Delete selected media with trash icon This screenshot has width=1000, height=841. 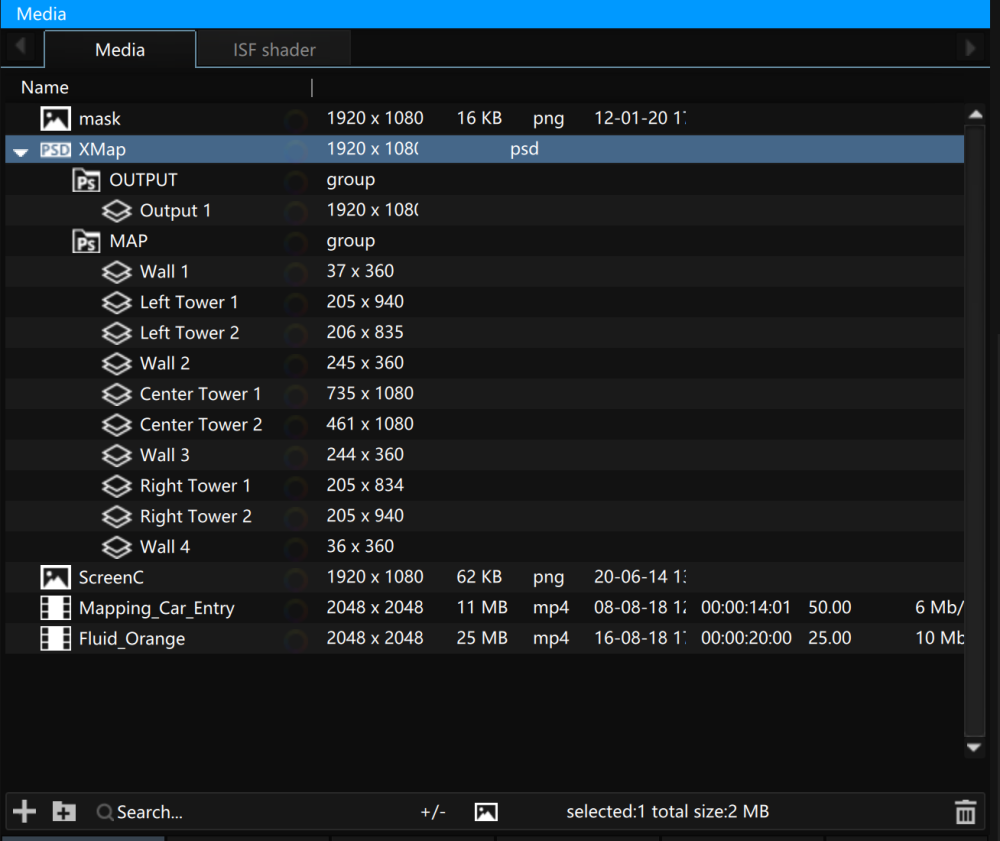[x=966, y=812]
